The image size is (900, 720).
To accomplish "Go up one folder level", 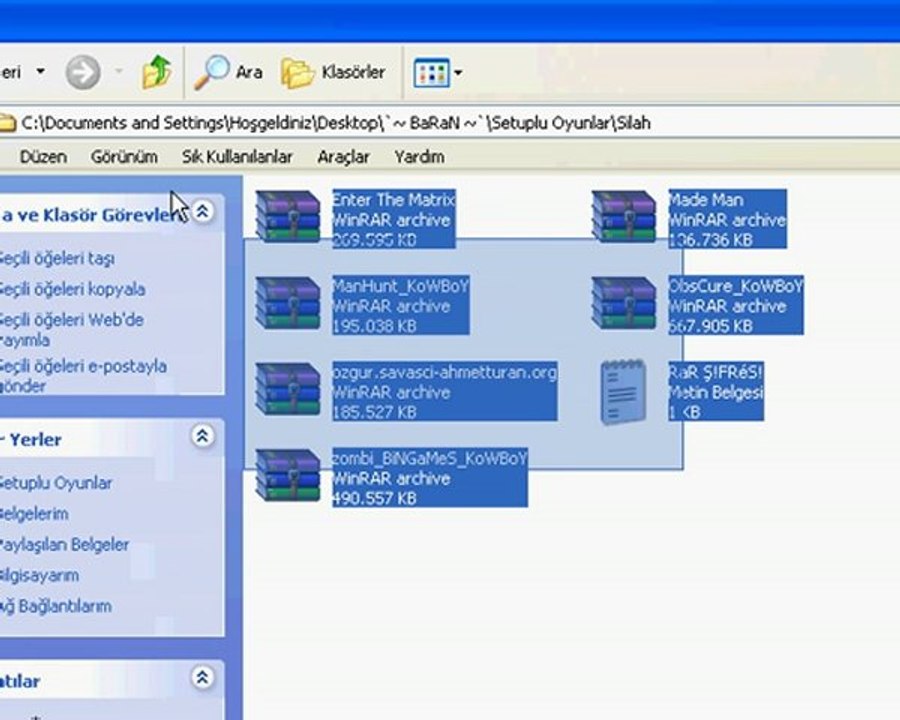I will coord(156,72).
